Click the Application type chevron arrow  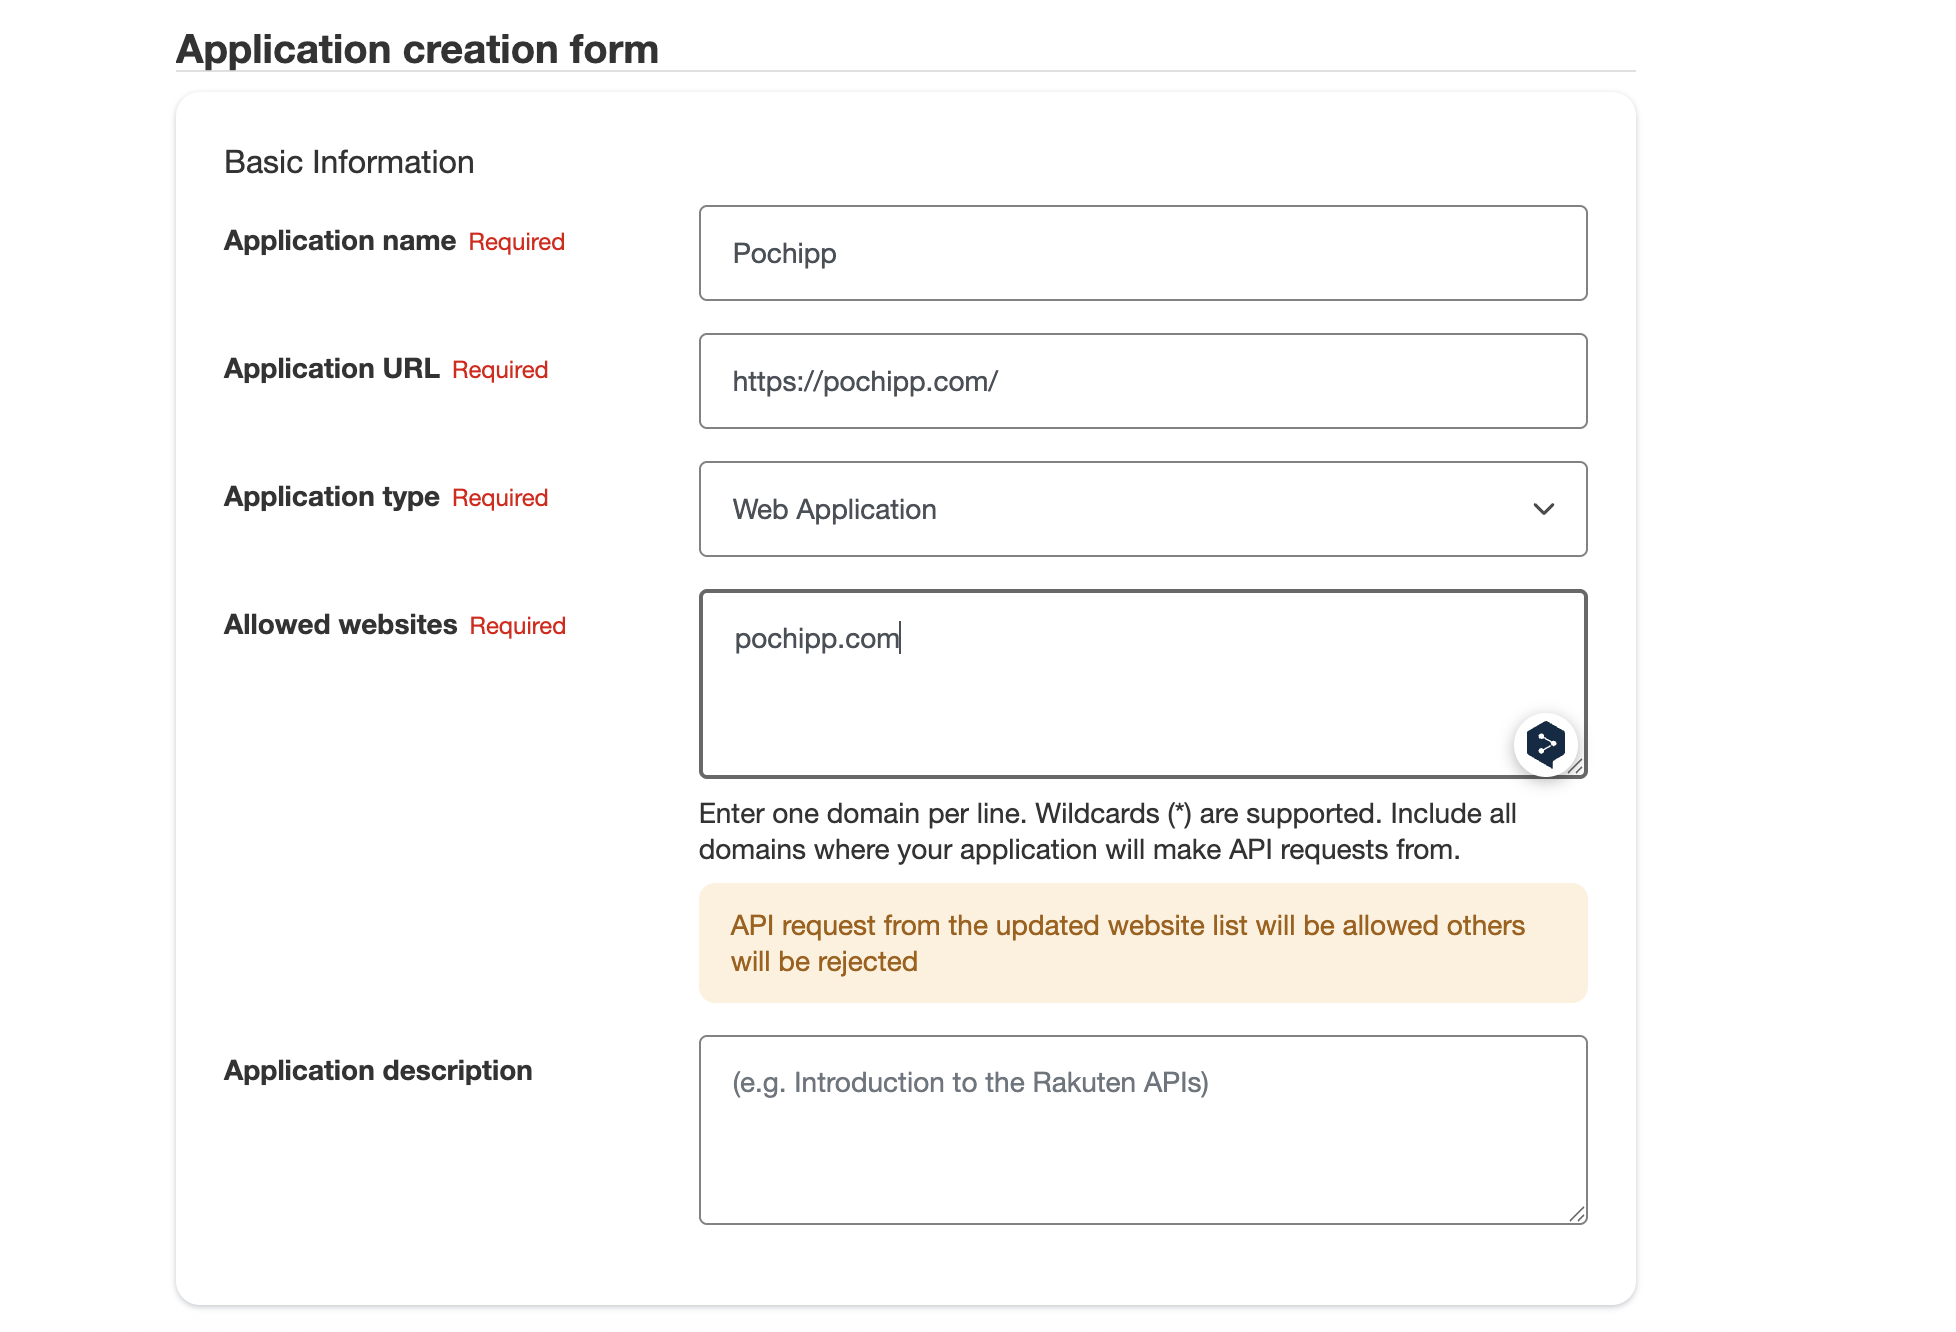[x=1543, y=509]
